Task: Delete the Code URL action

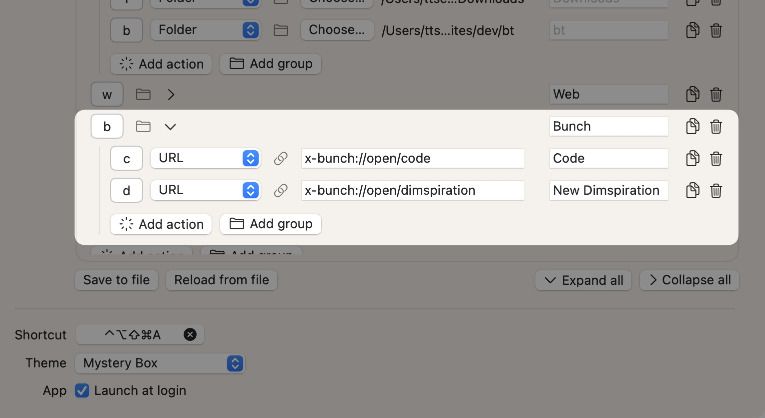Action: 716,158
